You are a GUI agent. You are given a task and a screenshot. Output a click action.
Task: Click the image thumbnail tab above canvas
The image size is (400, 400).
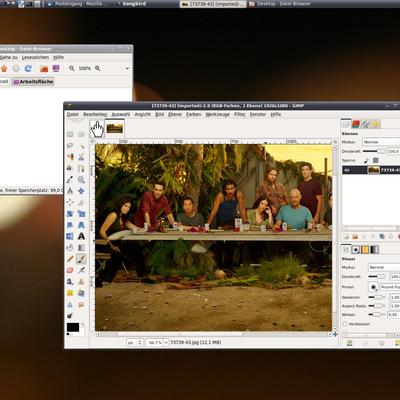(x=114, y=128)
